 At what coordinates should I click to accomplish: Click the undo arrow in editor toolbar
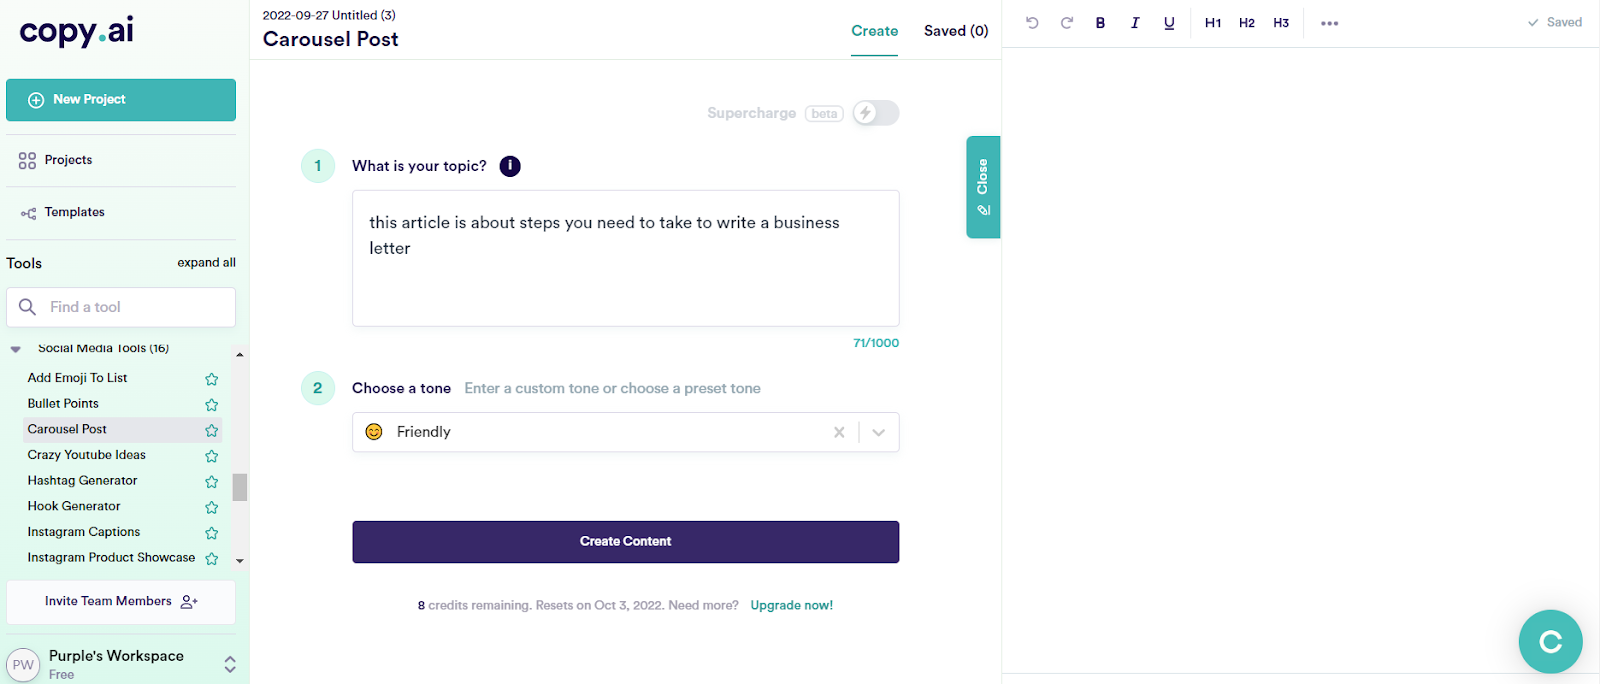point(1032,23)
